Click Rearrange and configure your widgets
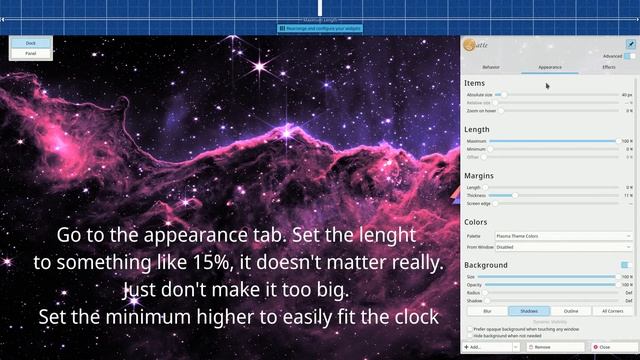Viewport: 640px width, 360px height. (320, 29)
